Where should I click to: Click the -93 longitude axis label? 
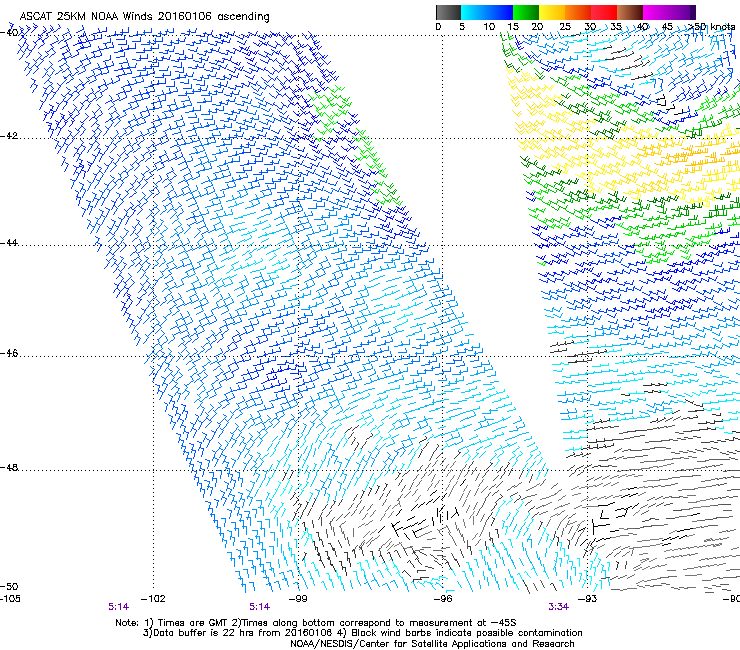pyautogui.click(x=588, y=599)
